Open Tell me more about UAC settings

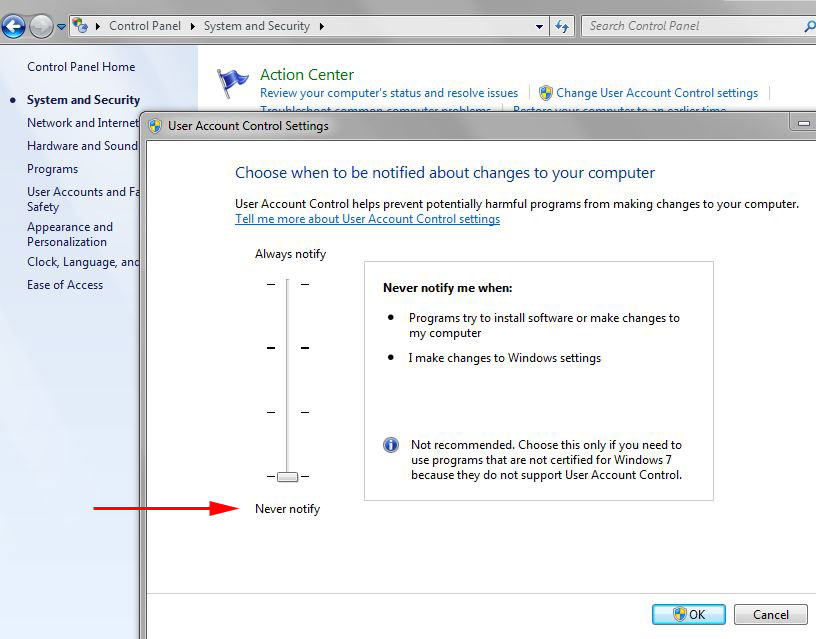(x=367, y=219)
